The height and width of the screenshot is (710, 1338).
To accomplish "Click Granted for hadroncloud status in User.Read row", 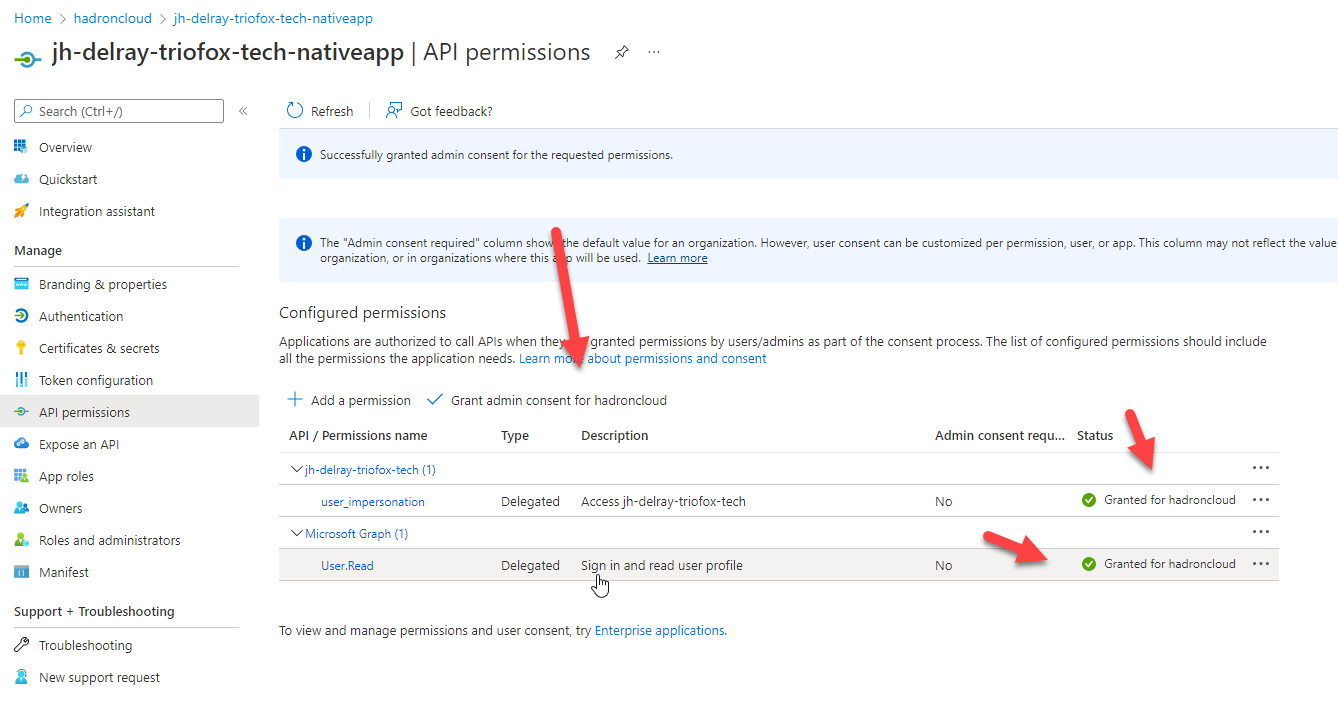I will pos(1159,564).
